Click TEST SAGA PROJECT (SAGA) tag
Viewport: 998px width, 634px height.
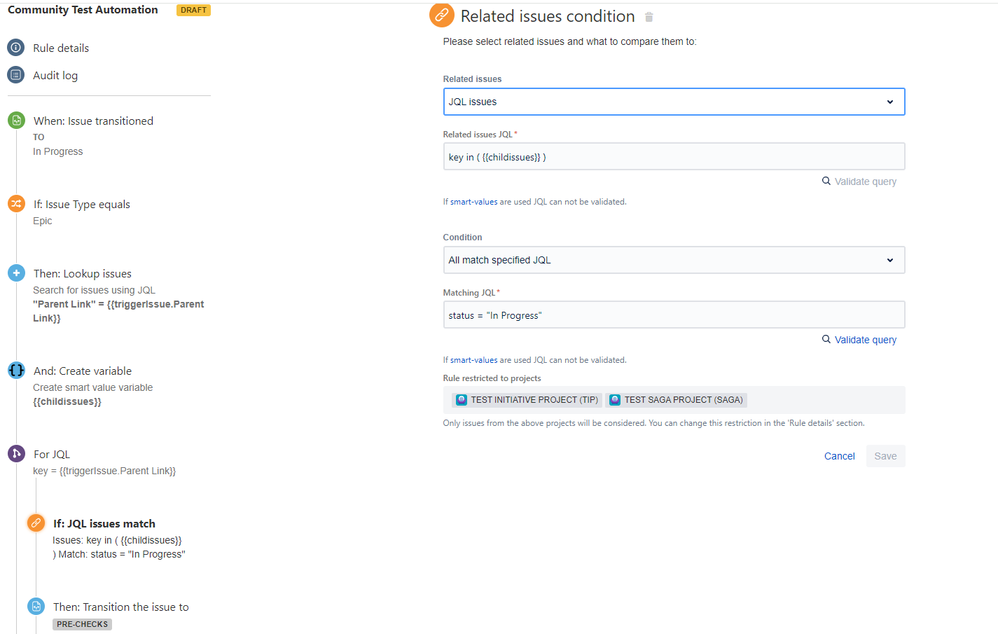(676, 400)
